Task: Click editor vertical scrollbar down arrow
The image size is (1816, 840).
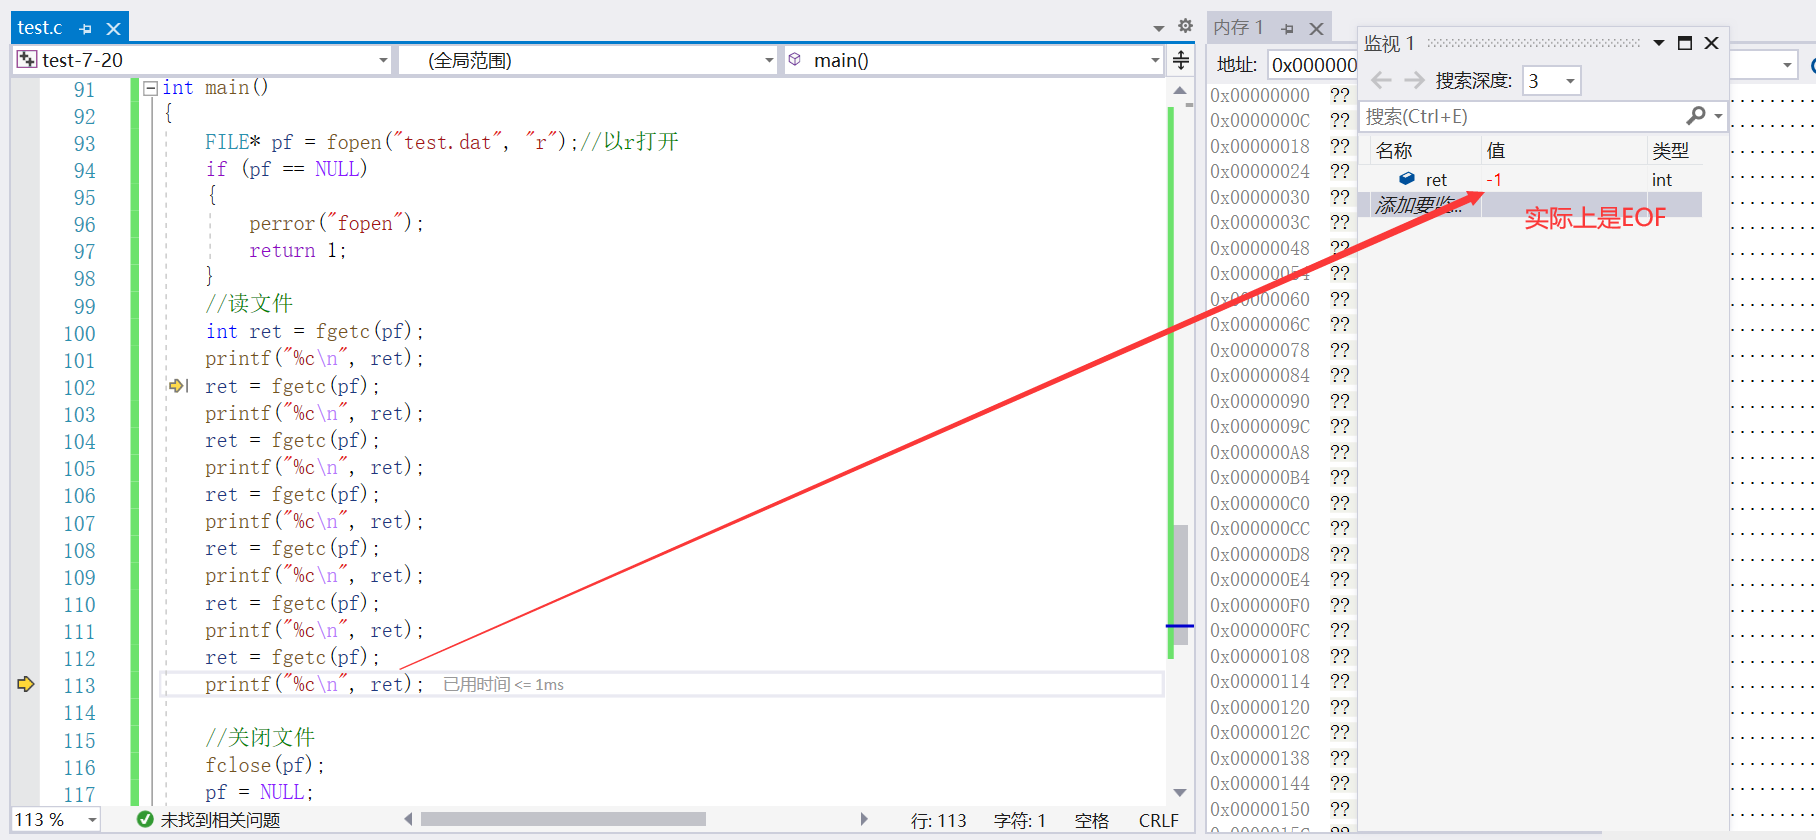Action: click(x=1180, y=792)
